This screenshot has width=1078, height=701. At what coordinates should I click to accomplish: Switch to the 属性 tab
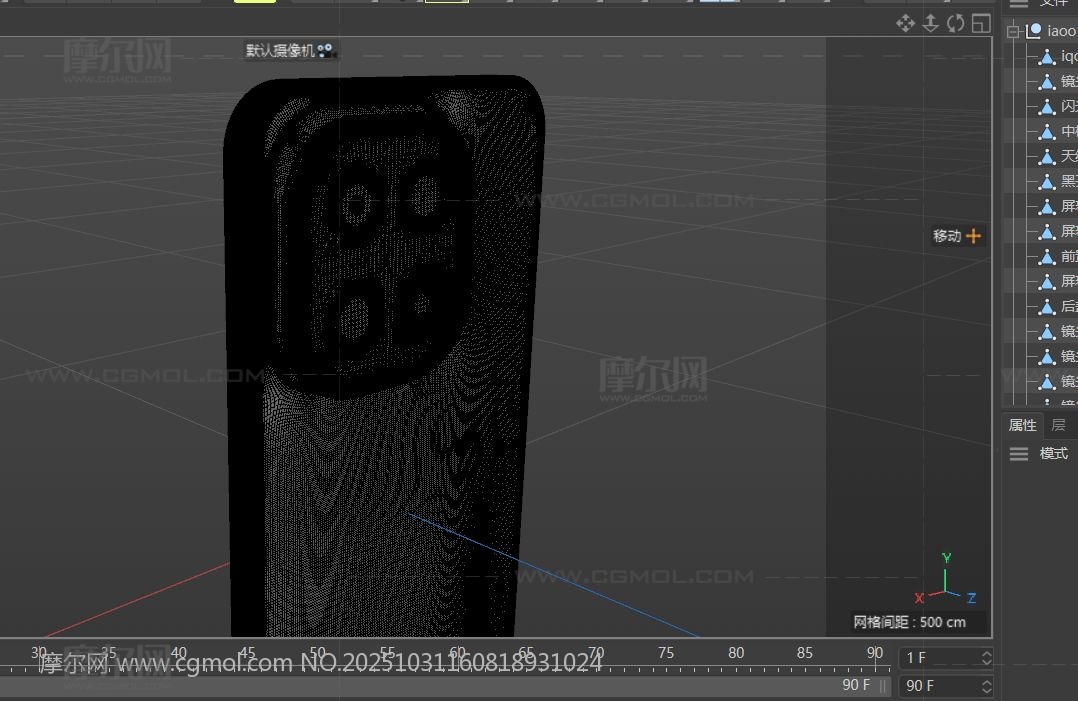pyautogui.click(x=1022, y=425)
